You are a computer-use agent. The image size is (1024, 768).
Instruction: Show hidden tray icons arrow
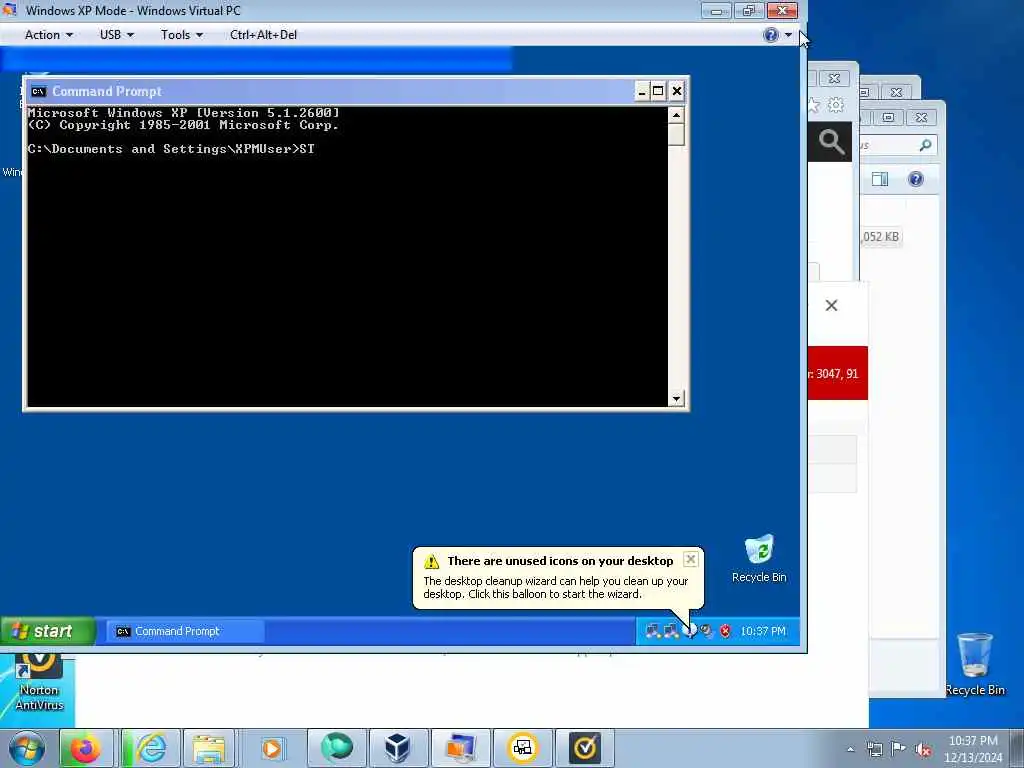pos(850,750)
